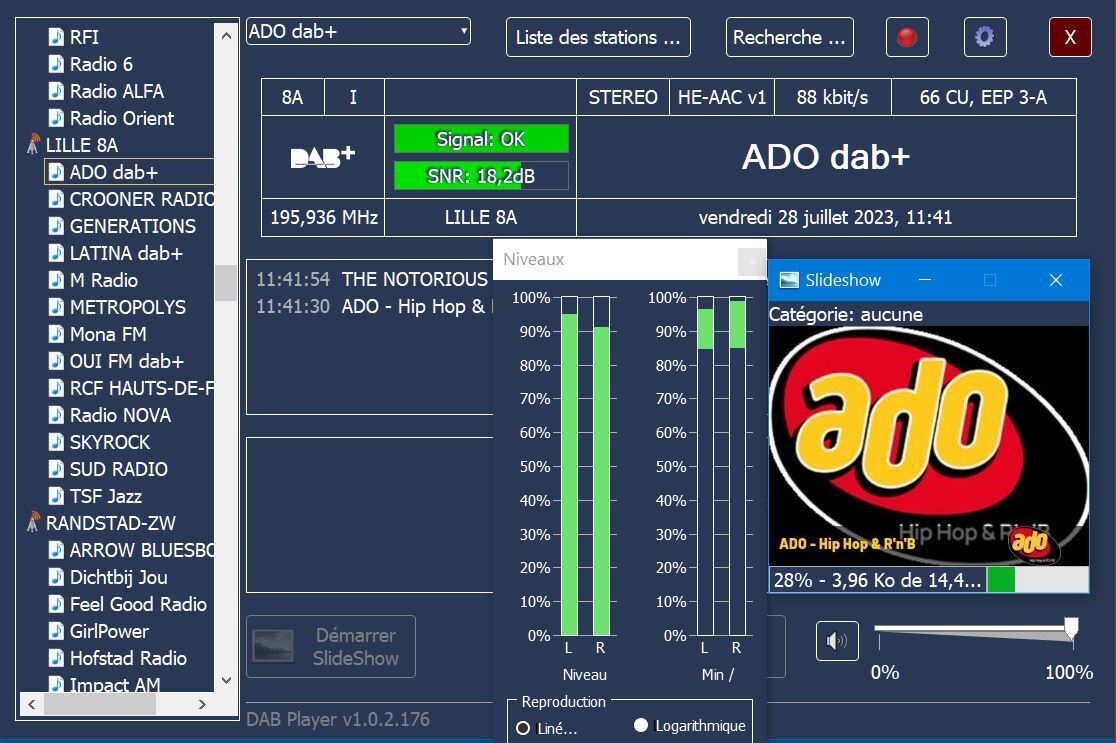Image resolution: width=1116 pixels, height=743 pixels.
Task: Click the slideshow download progress bar
Action: pyautogui.click(x=1037, y=579)
